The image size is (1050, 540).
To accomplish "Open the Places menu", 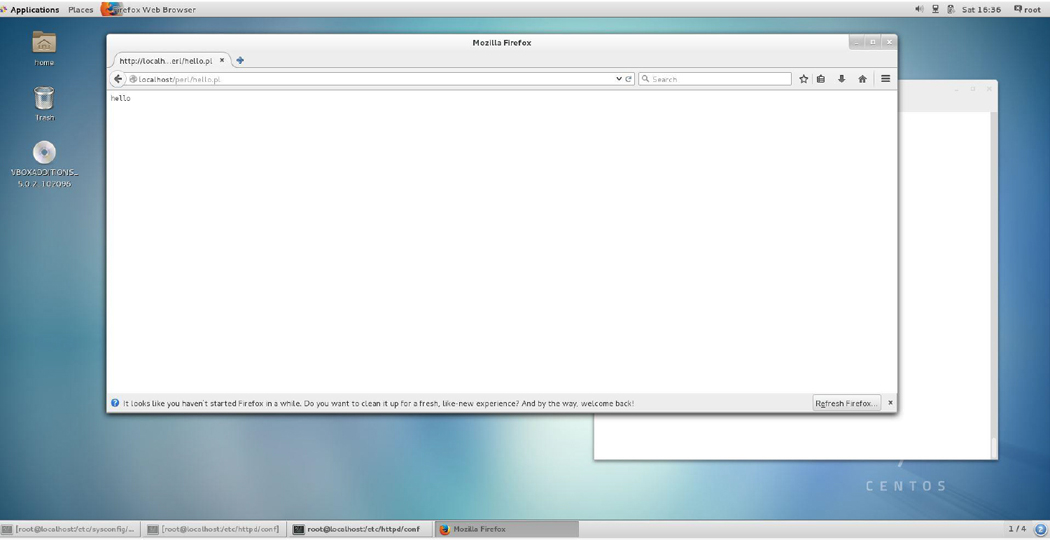I will tap(80, 9).
